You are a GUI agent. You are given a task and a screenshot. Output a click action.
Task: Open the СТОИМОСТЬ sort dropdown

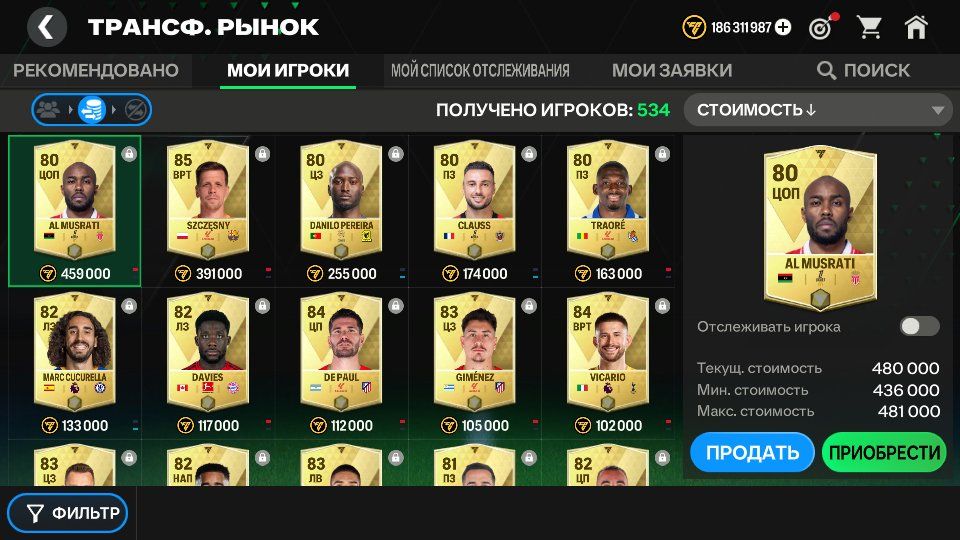point(818,110)
